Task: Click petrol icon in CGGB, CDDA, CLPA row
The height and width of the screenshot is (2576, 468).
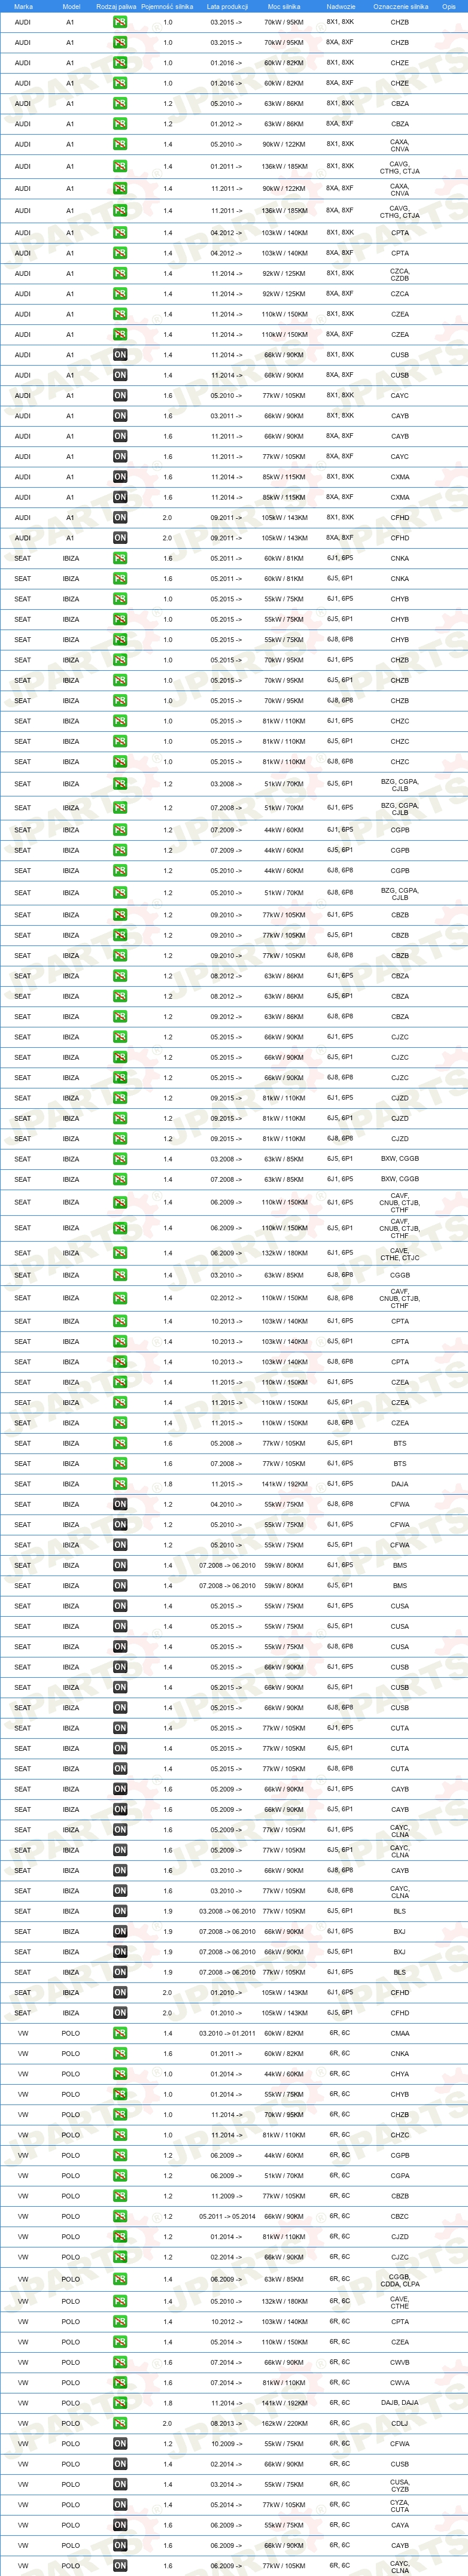Action: click(x=120, y=2279)
